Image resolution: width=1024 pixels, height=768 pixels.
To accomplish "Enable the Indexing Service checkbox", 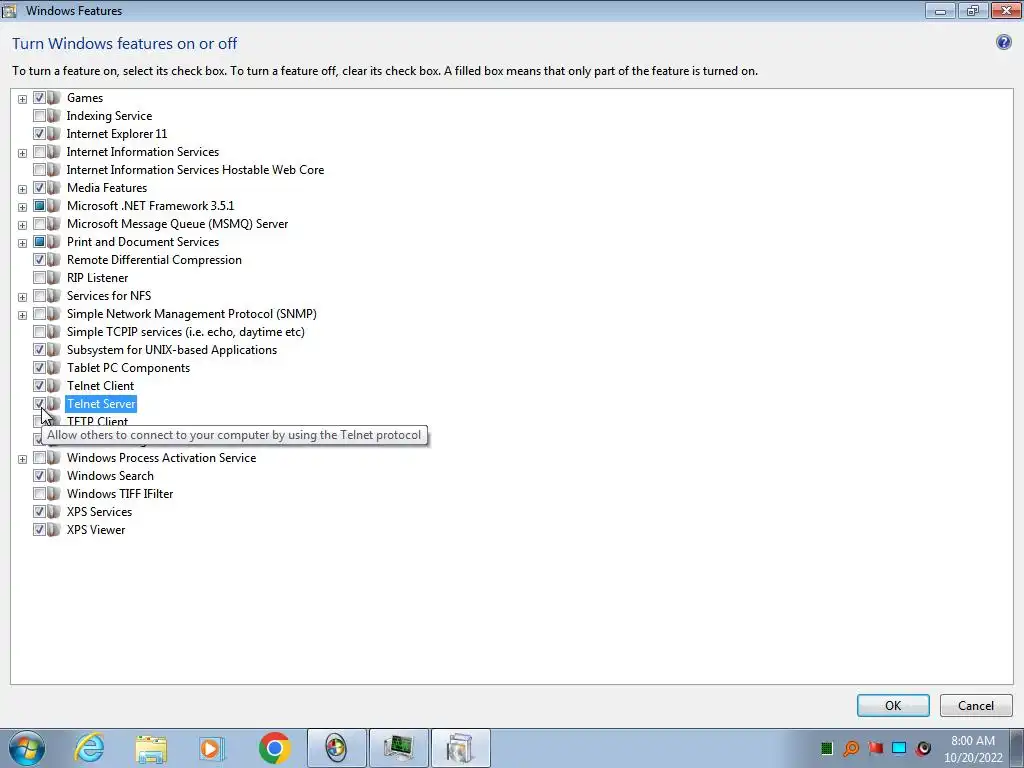I will click(x=39, y=116).
